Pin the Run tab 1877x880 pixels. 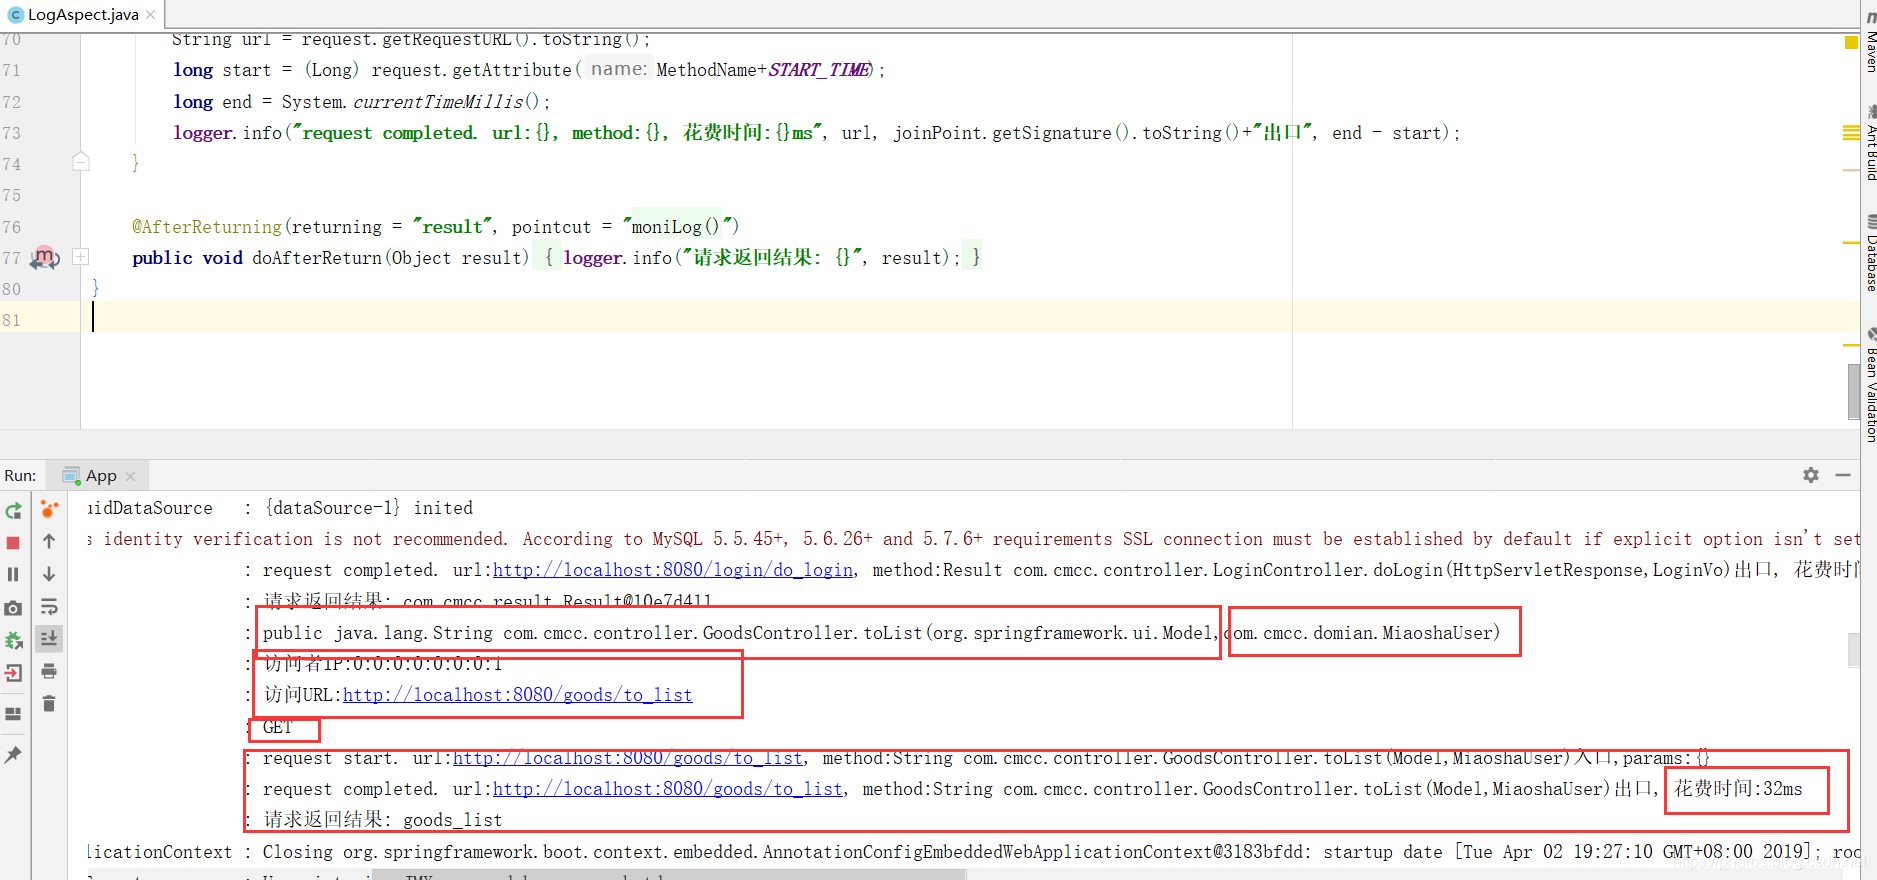pos(13,755)
